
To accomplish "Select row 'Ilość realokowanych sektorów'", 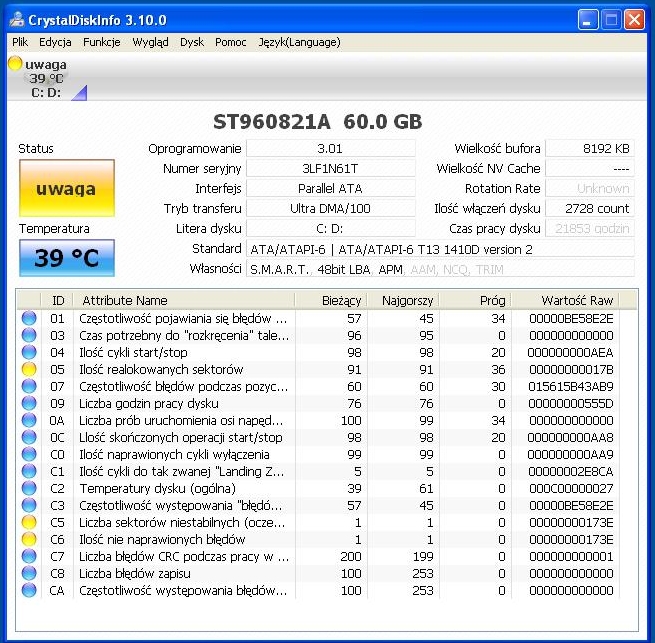I will (318, 369).
